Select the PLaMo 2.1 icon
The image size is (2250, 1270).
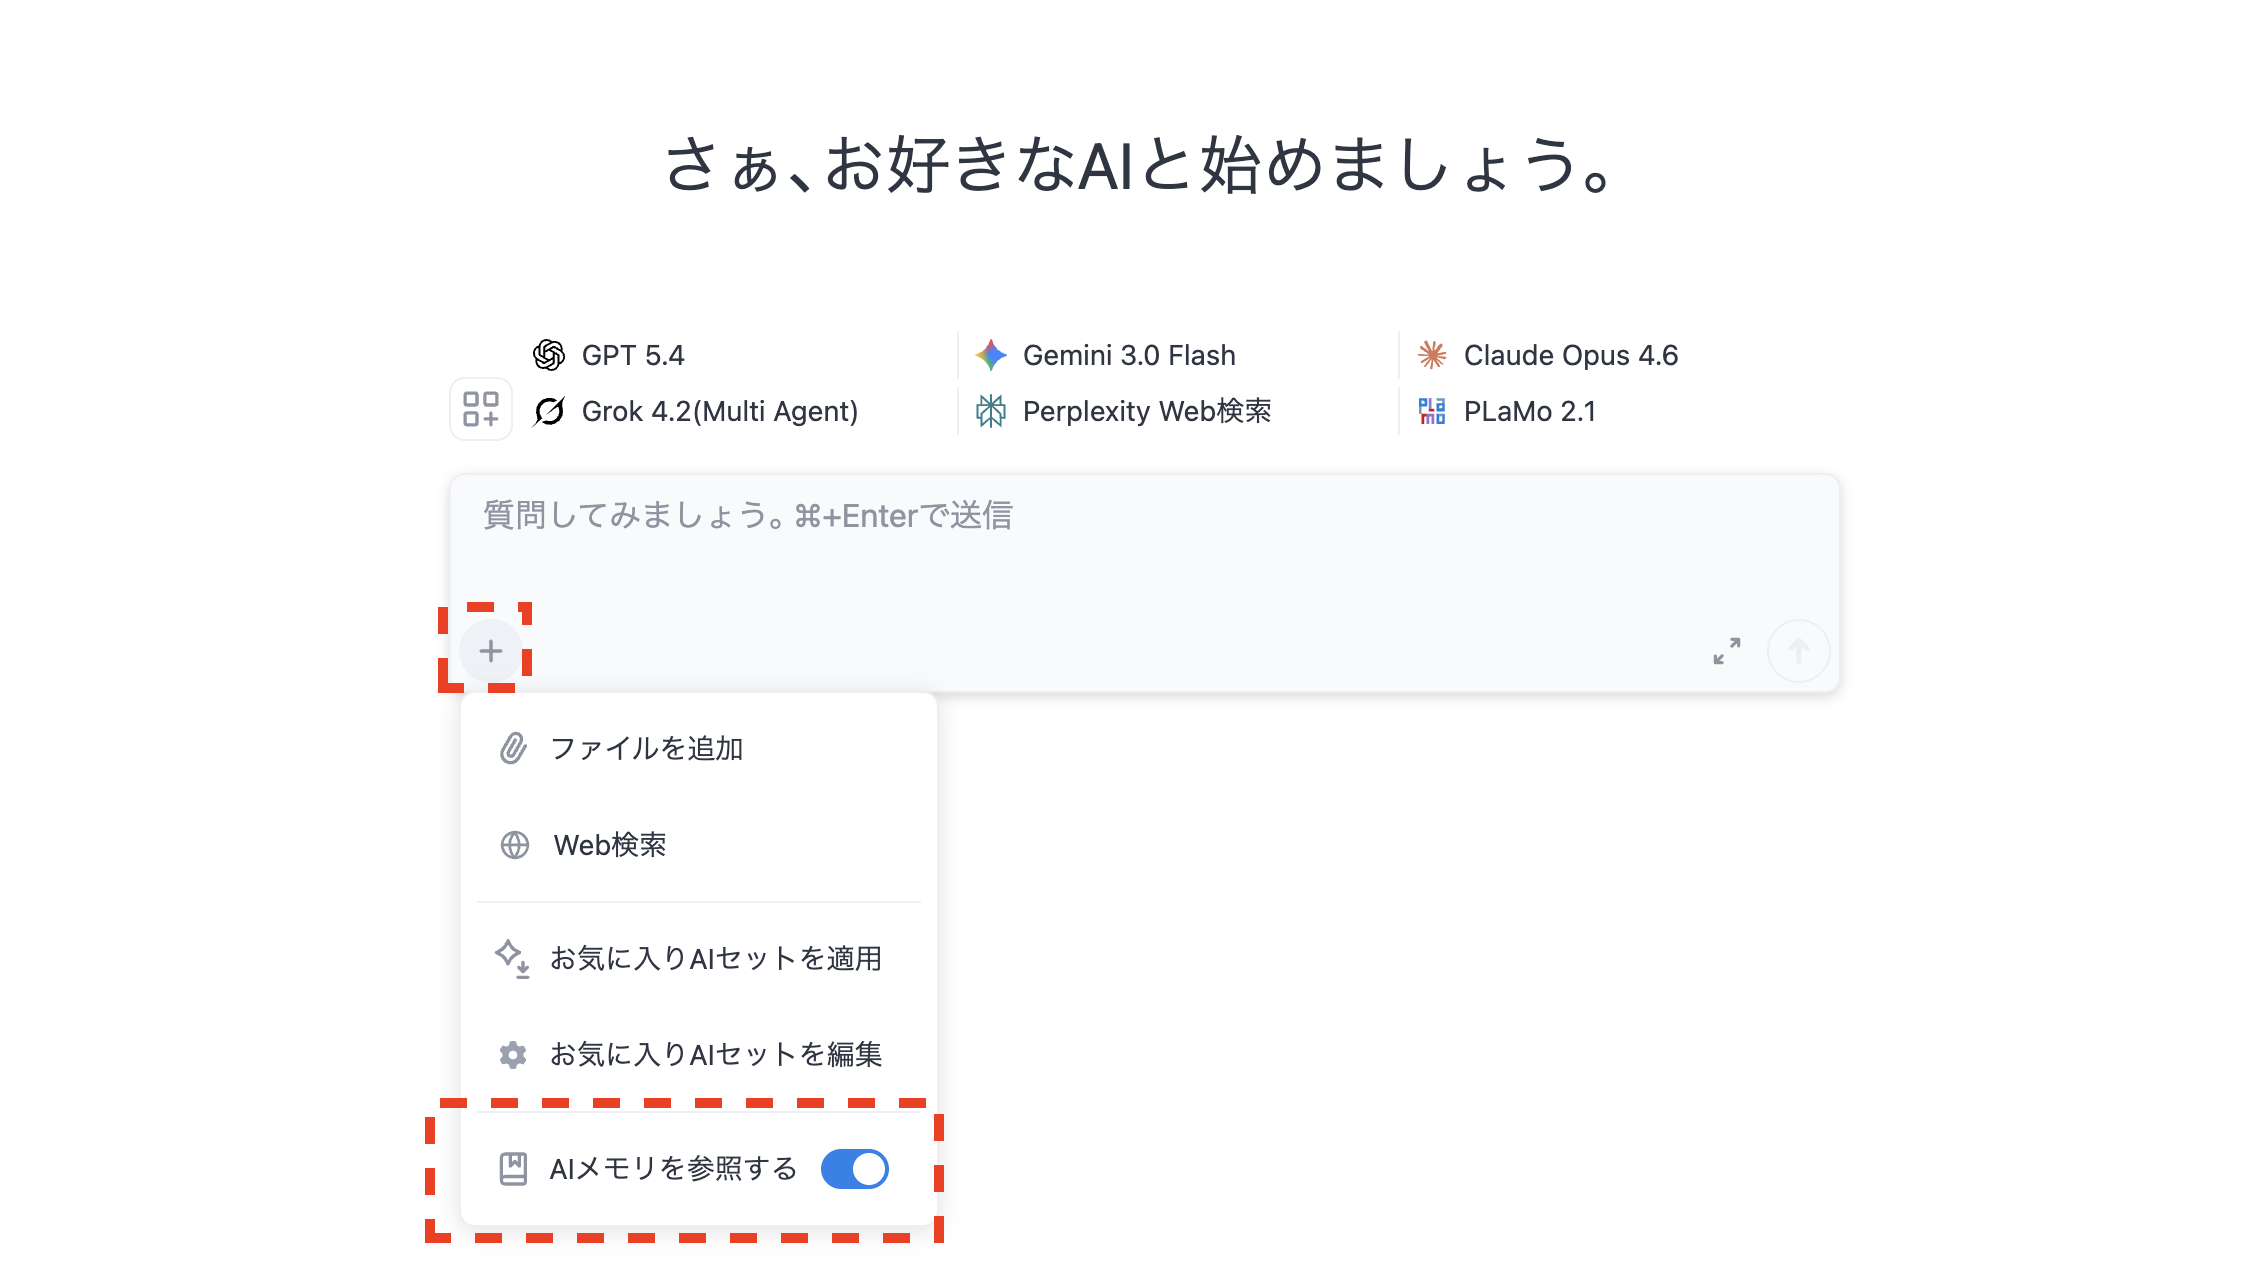pos(1431,410)
